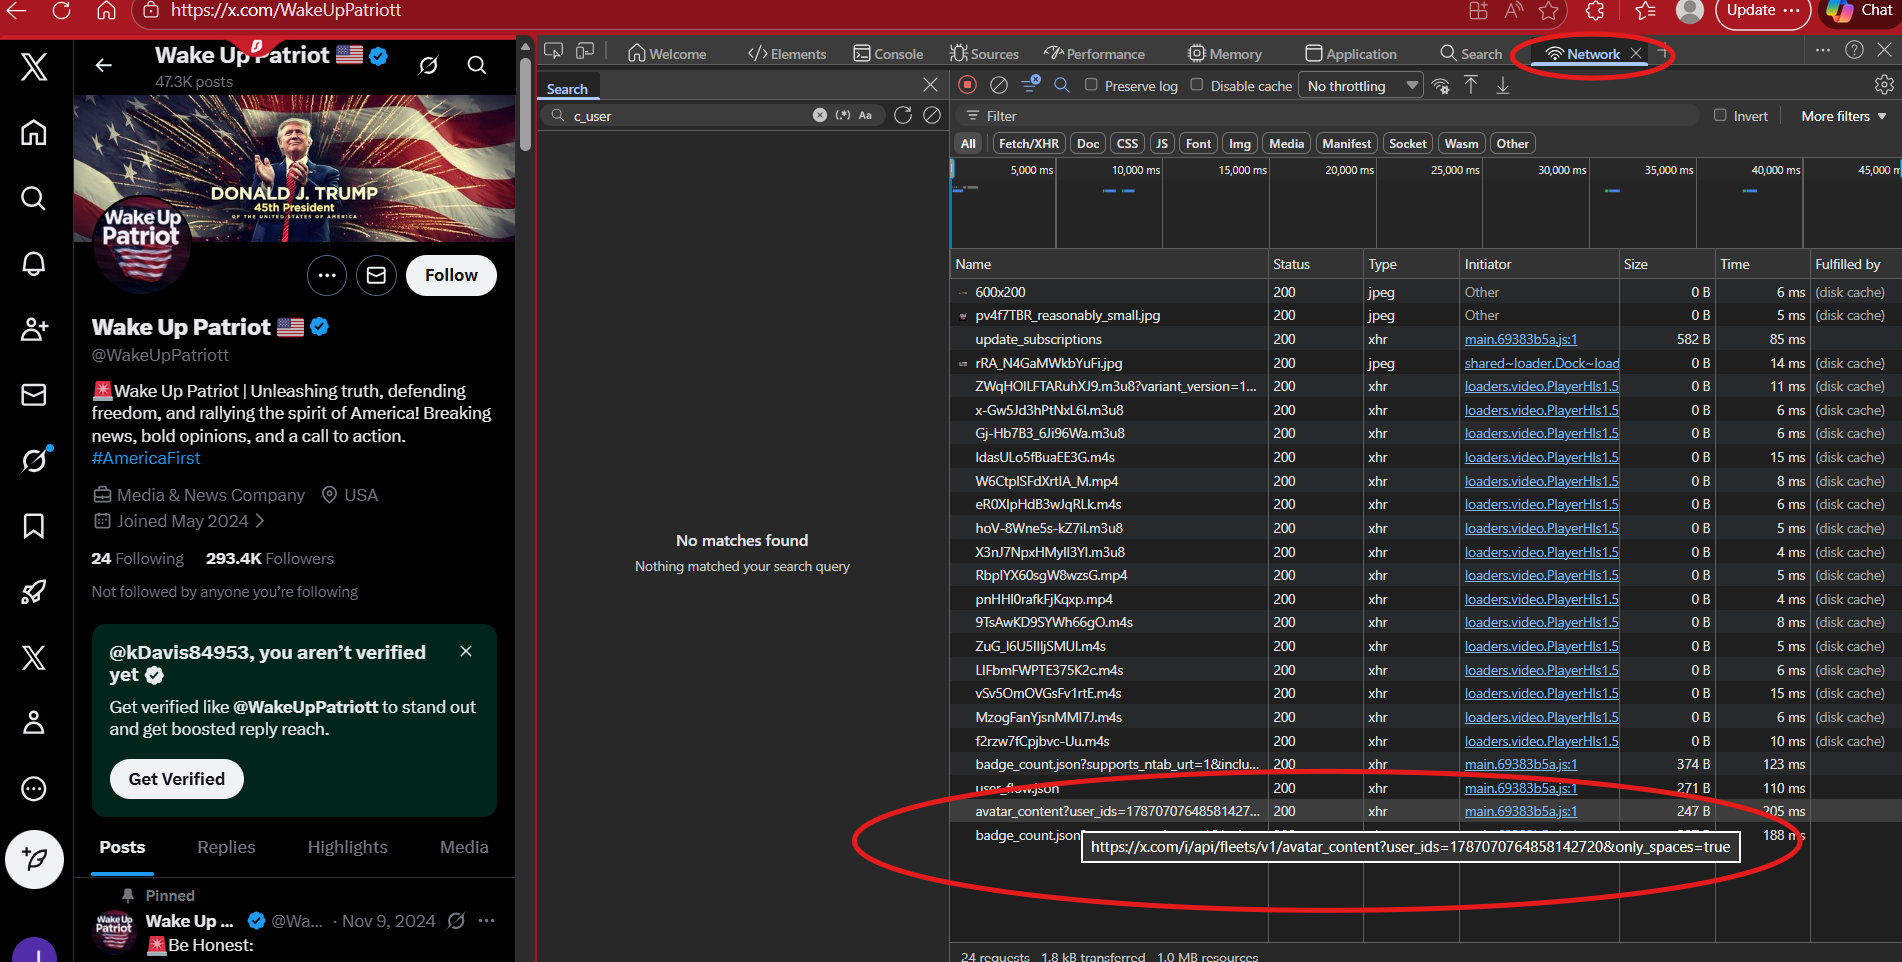Toggle match case Aa option
This screenshot has width=1902, height=962.
click(866, 115)
